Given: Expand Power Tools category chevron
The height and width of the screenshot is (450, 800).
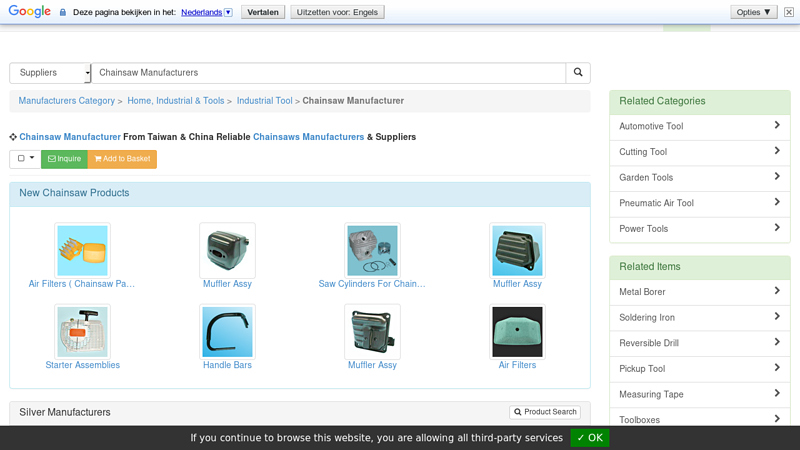Looking at the screenshot, I should pyautogui.click(x=777, y=228).
